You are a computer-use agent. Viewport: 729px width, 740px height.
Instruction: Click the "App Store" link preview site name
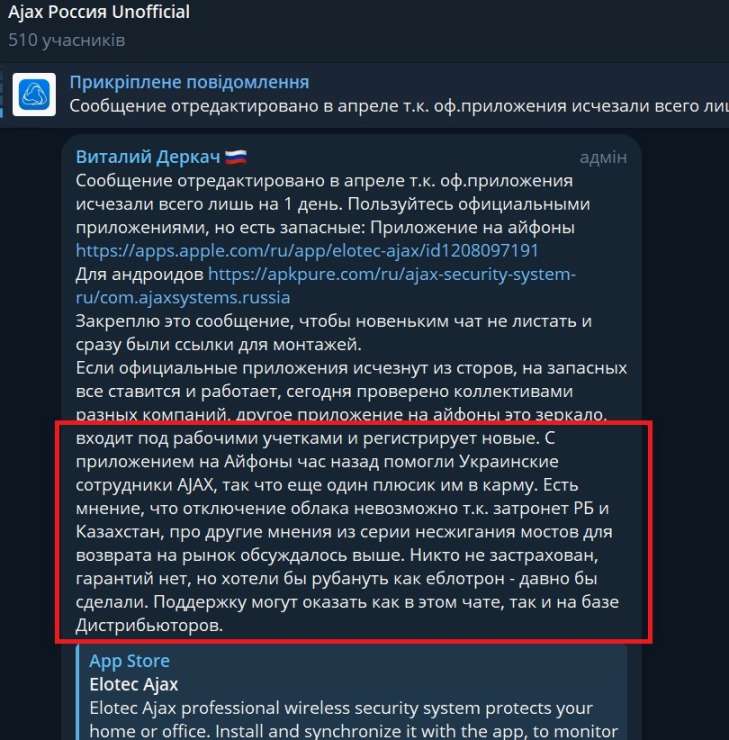[129, 661]
